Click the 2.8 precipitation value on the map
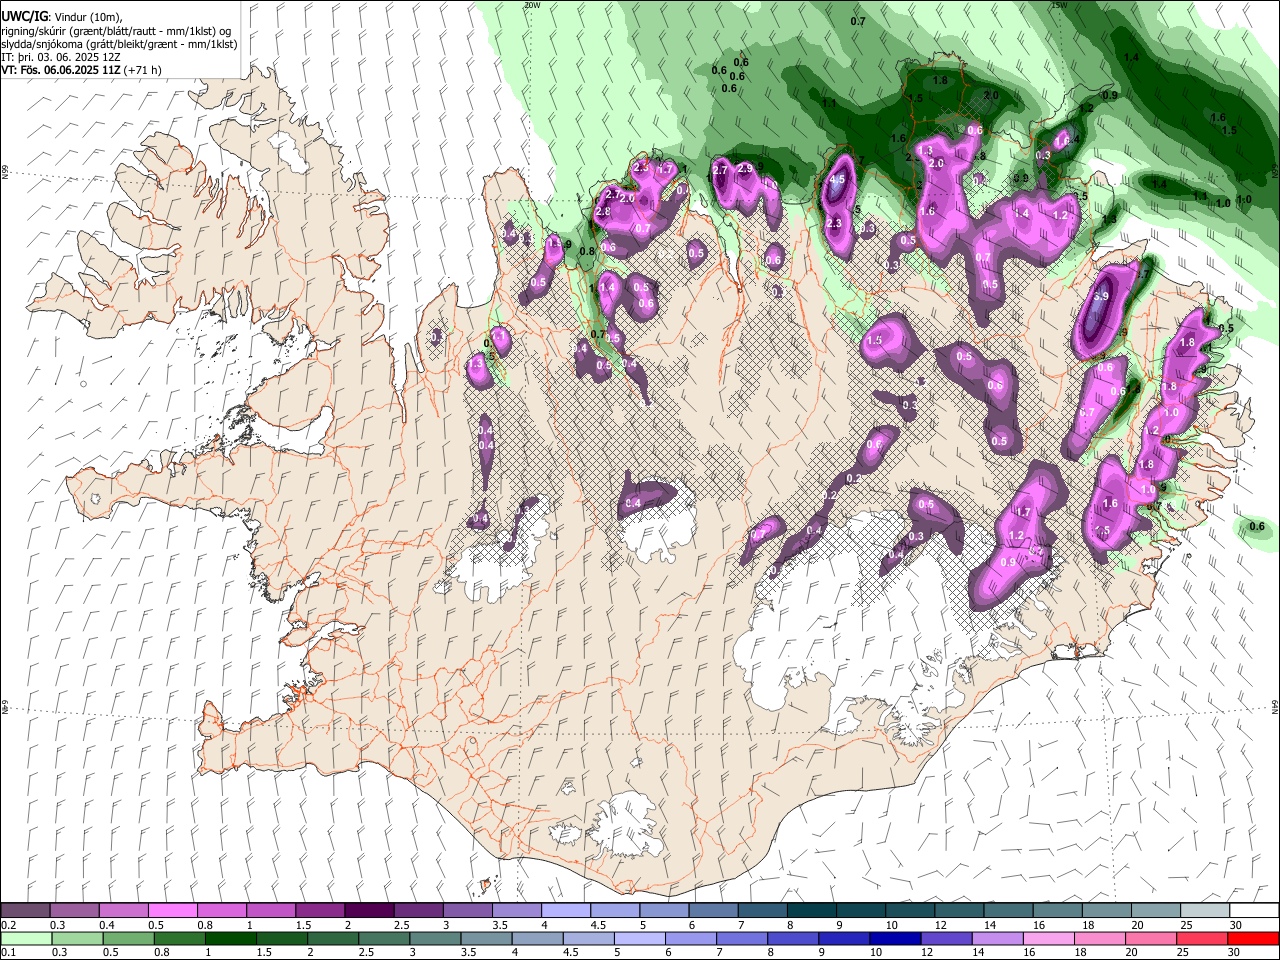1280x960 pixels. (x=602, y=212)
